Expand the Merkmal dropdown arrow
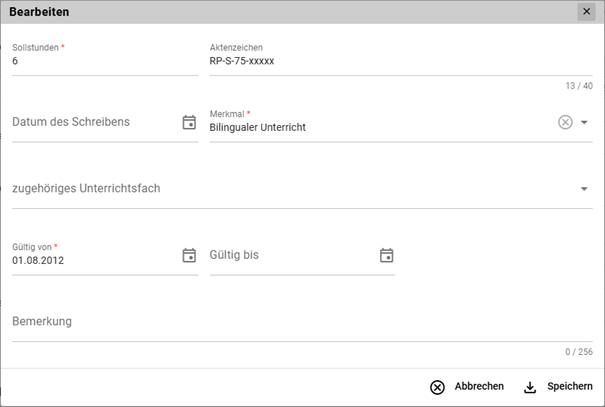Screen dimensions: 605x407 pyautogui.click(x=585, y=122)
